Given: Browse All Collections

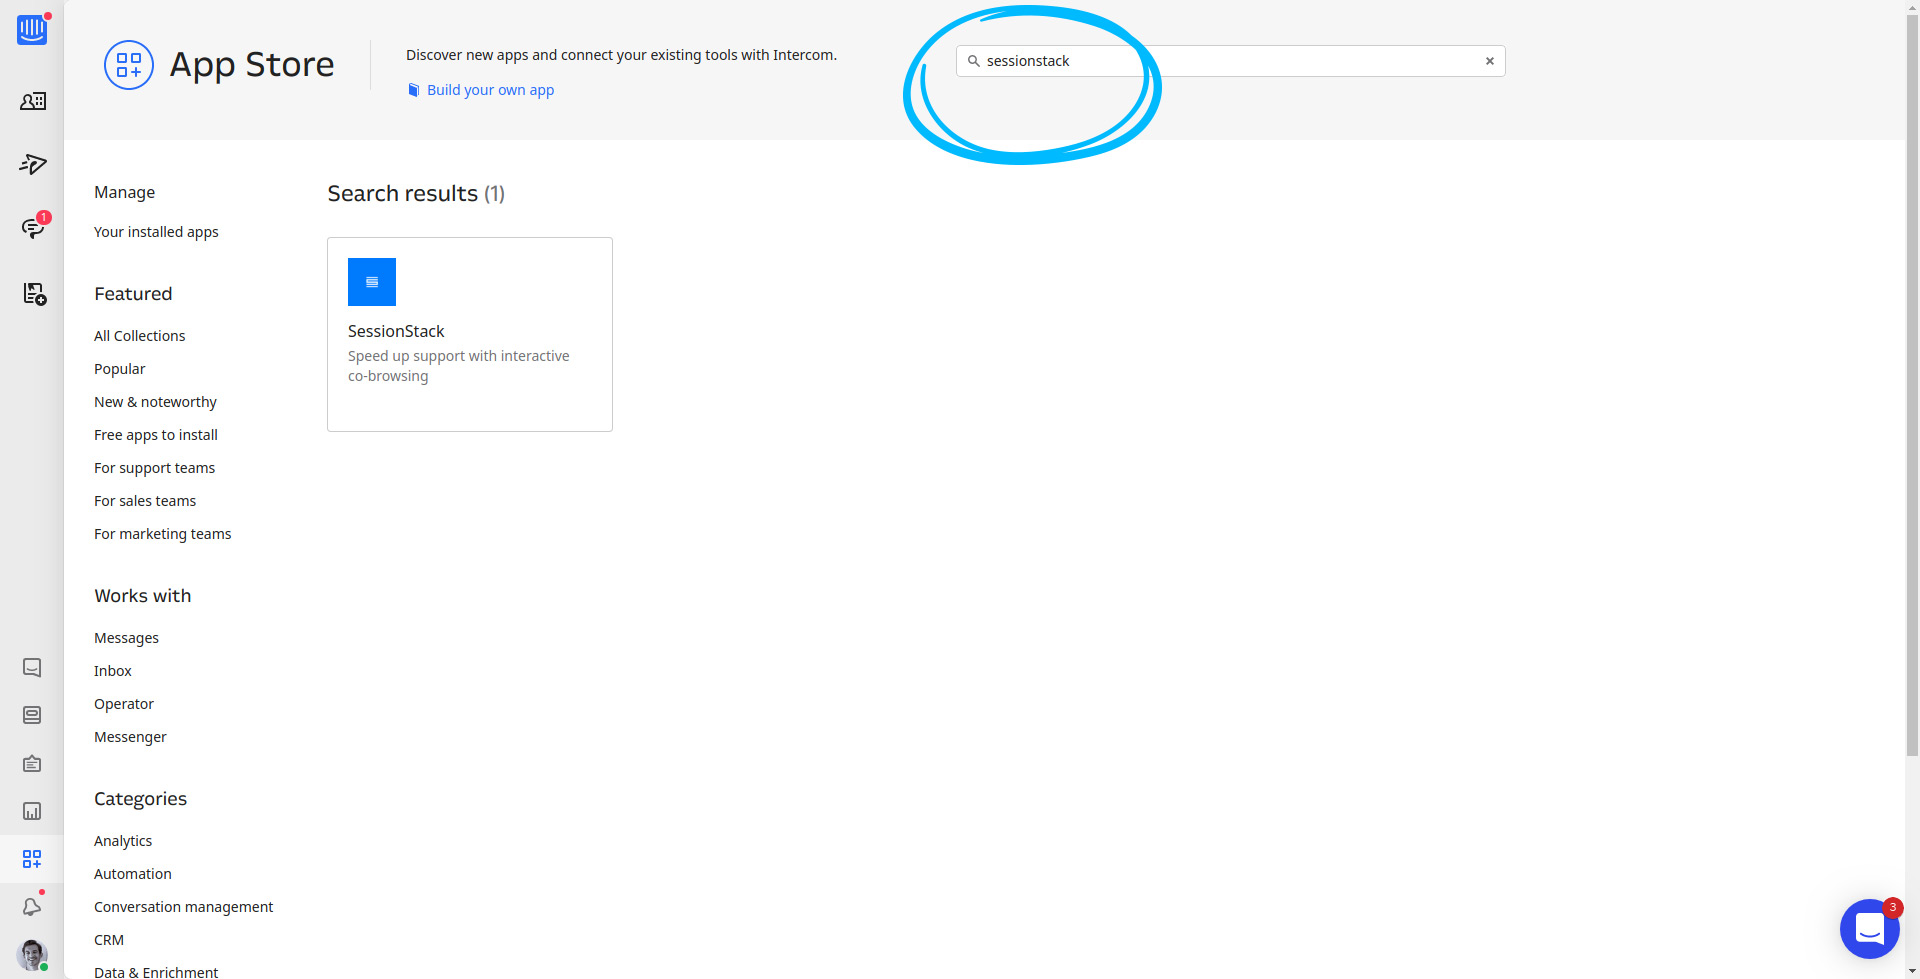Looking at the screenshot, I should [140, 336].
